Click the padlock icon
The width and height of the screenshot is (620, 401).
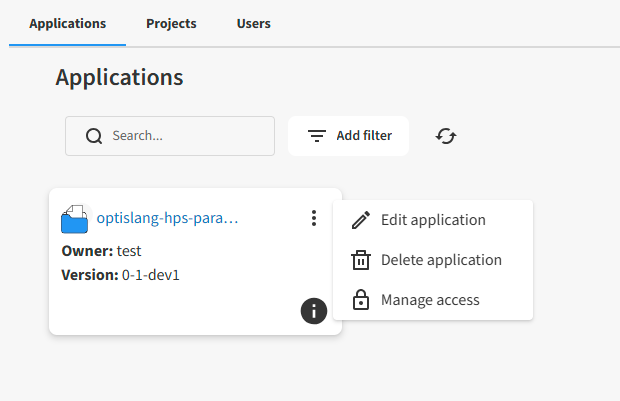[361, 300]
